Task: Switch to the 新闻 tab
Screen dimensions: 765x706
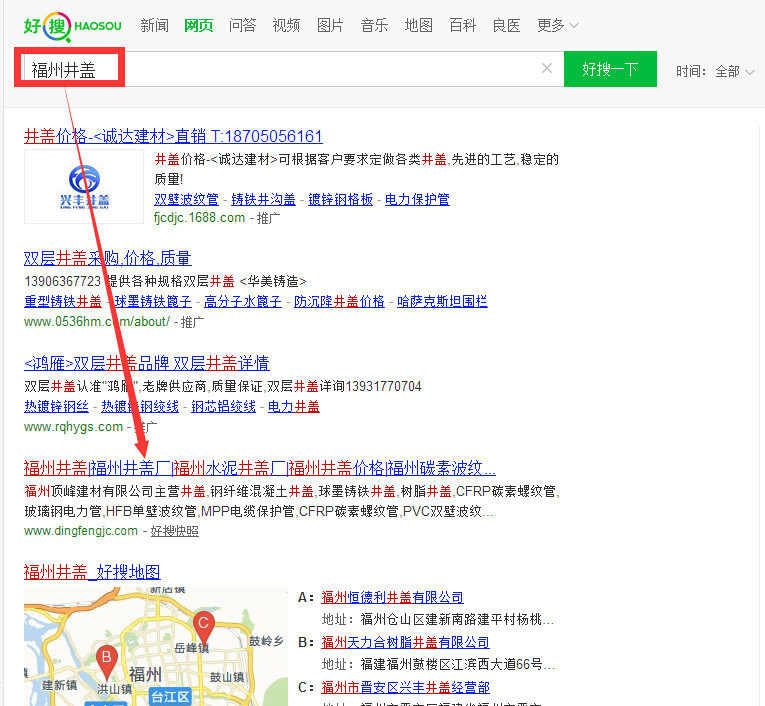Action: click(x=154, y=25)
